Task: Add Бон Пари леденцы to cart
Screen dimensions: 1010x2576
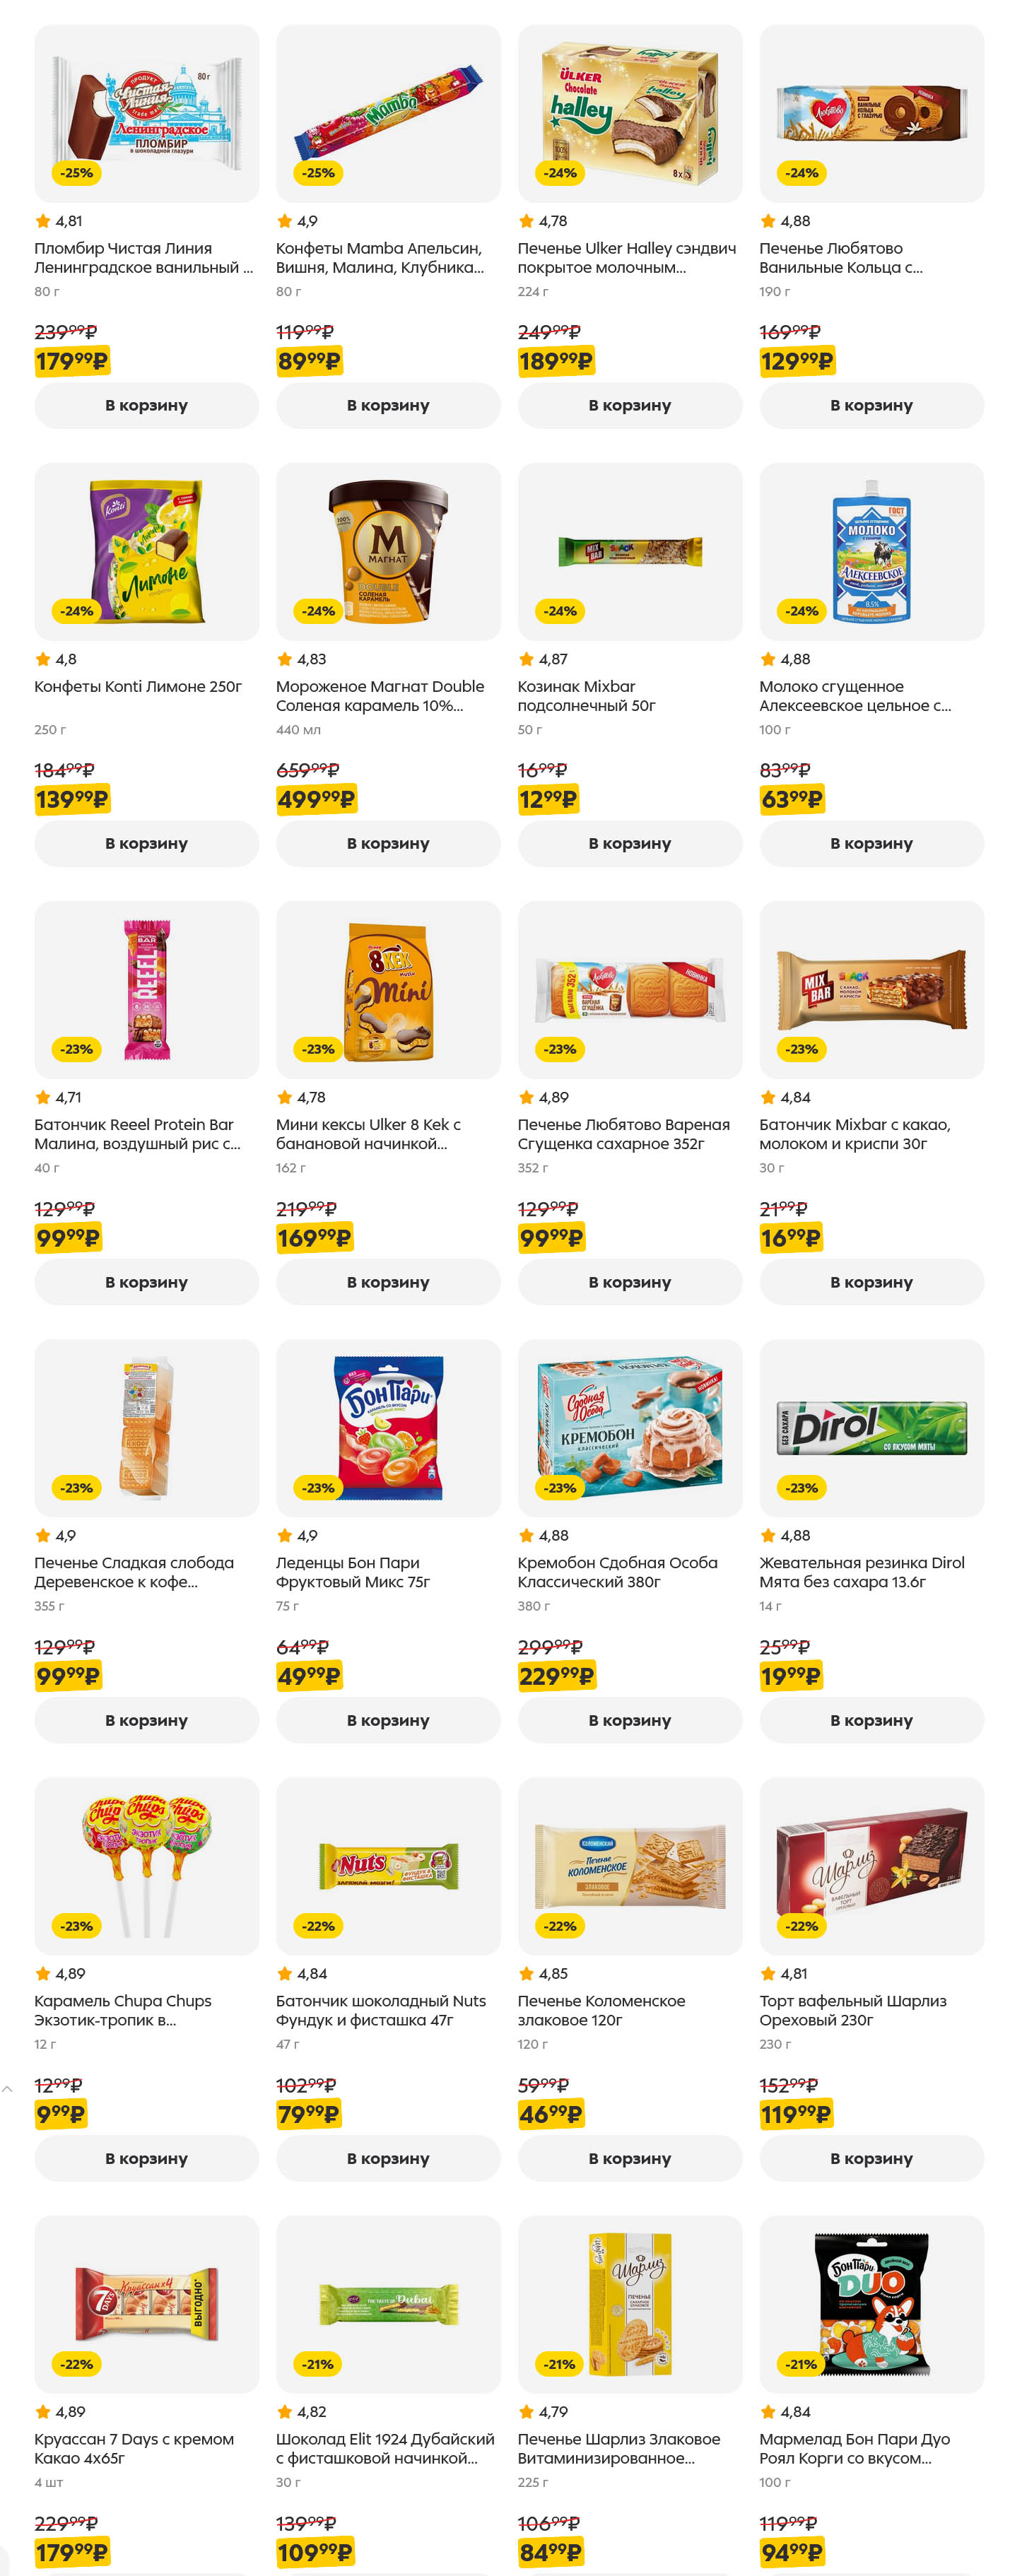Action: [387, 1720]
